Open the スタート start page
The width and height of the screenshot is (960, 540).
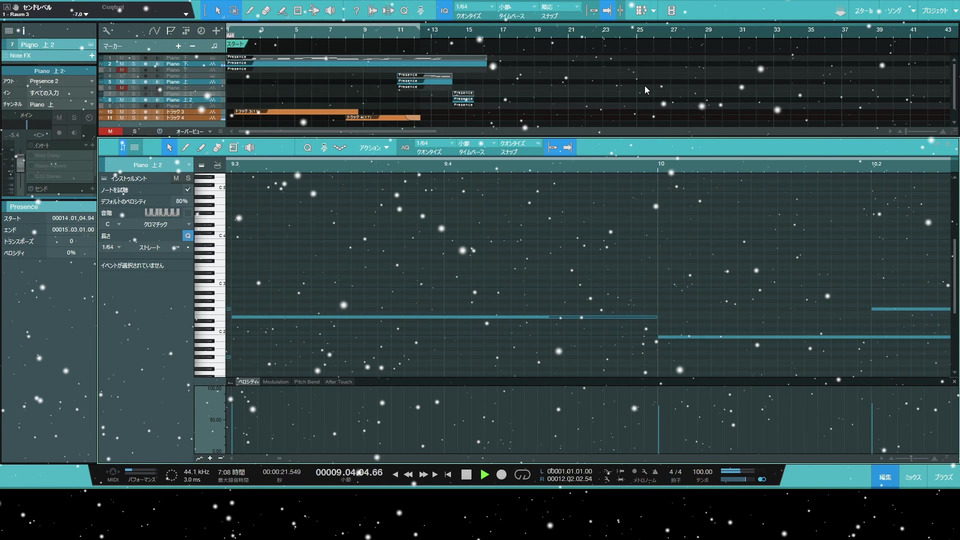864,11
